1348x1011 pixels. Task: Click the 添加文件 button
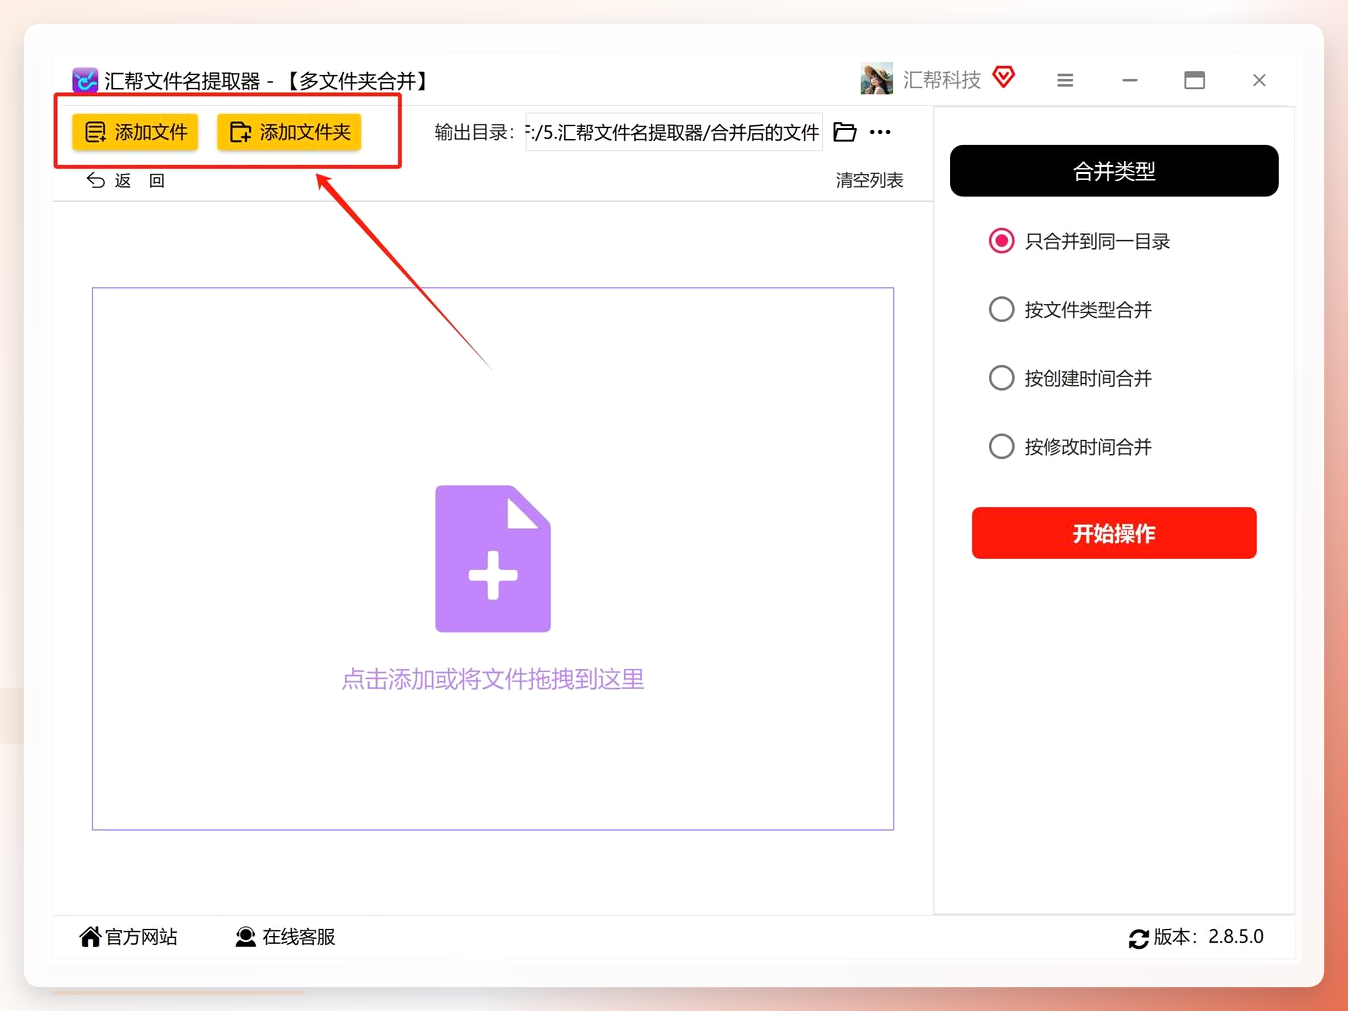(136, 132)
